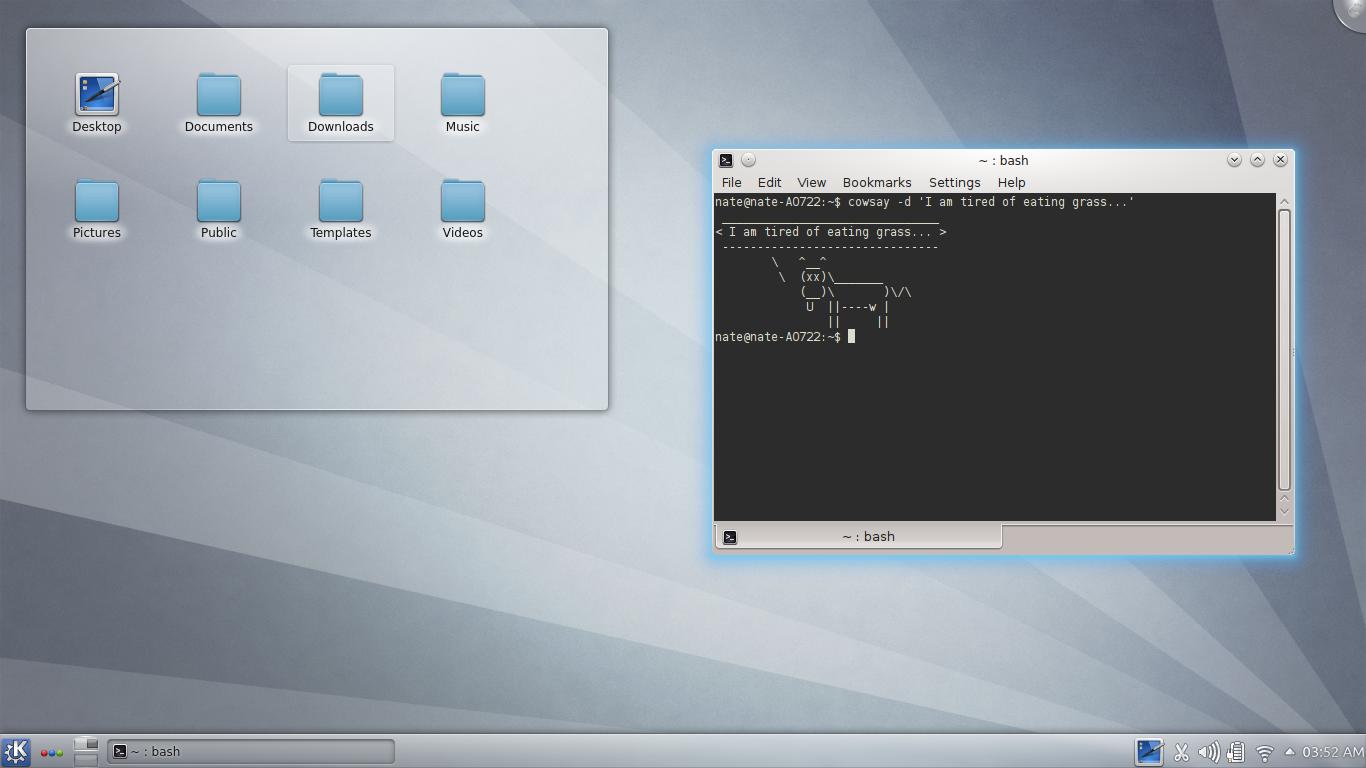
Task: Click the terminal vertical scrollbar thumb
Action: [1285, 349]
